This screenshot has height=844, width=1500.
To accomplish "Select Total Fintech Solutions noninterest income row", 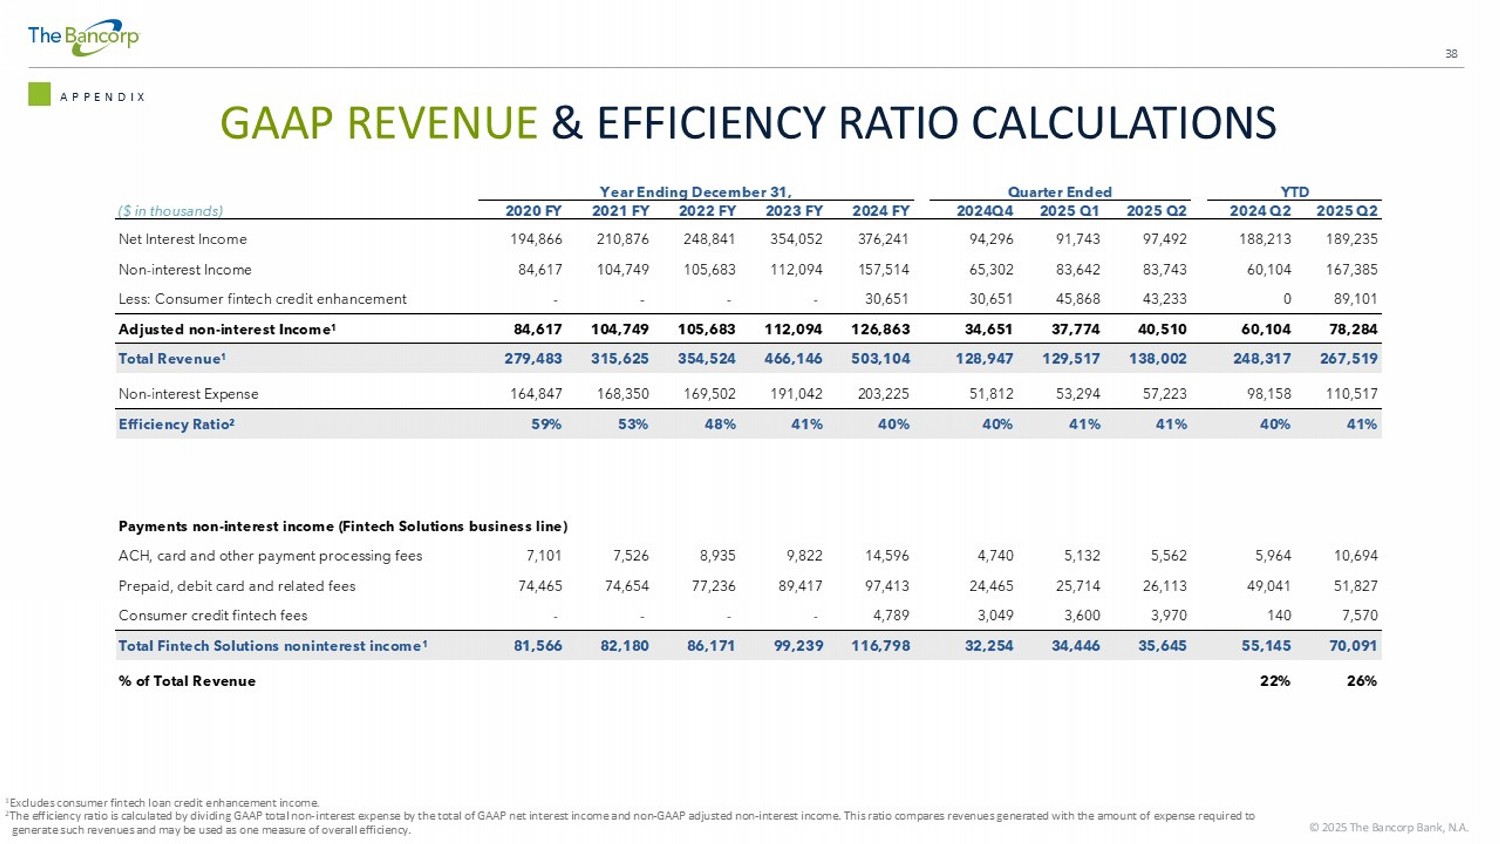I will (x=272, y=646).
